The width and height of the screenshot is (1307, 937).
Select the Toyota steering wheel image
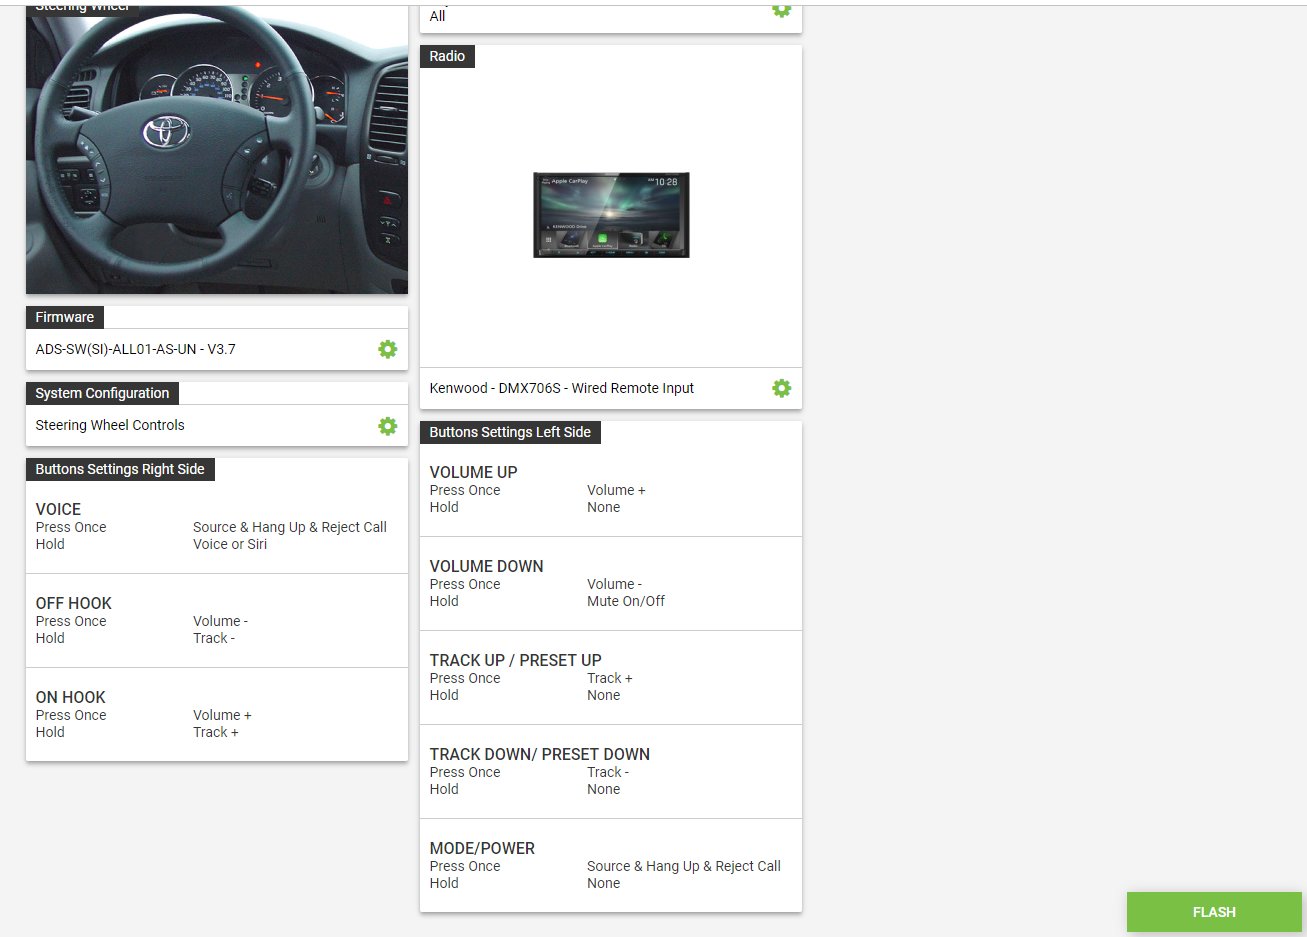(217, 150)
